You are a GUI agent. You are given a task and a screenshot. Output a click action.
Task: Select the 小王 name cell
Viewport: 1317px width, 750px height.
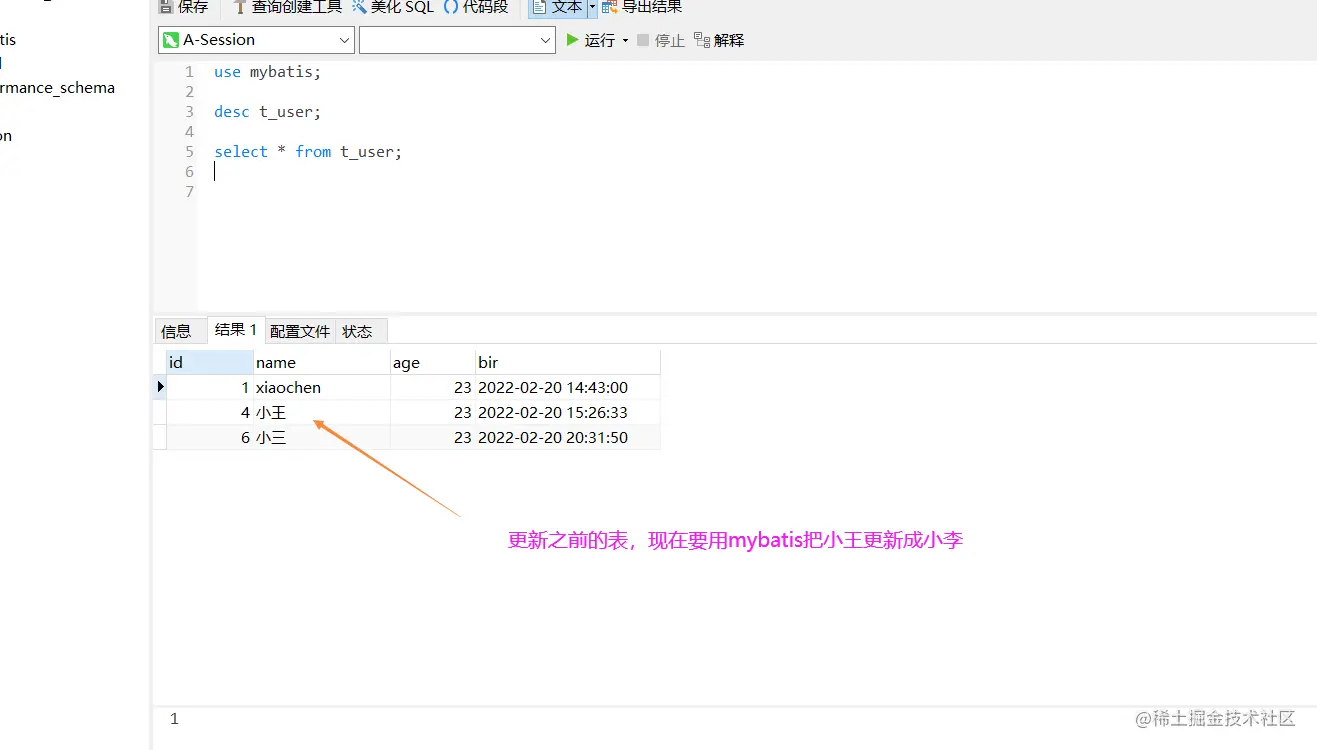click(321, 412)
